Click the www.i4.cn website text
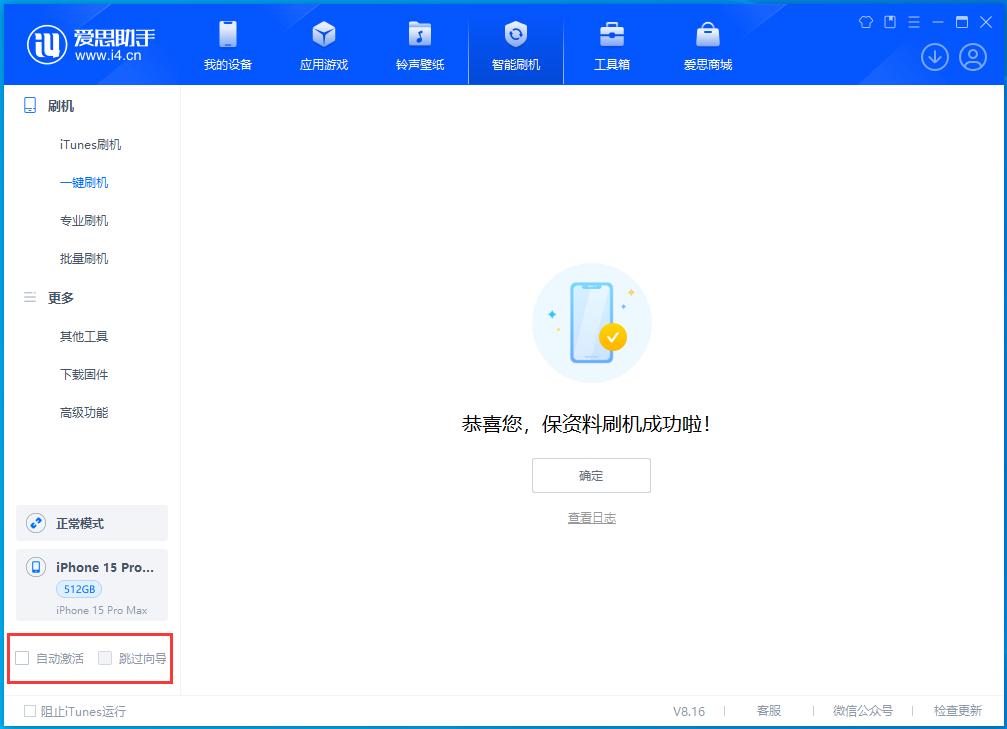Viewport: 1007px width, 729px height. [108, 56]
